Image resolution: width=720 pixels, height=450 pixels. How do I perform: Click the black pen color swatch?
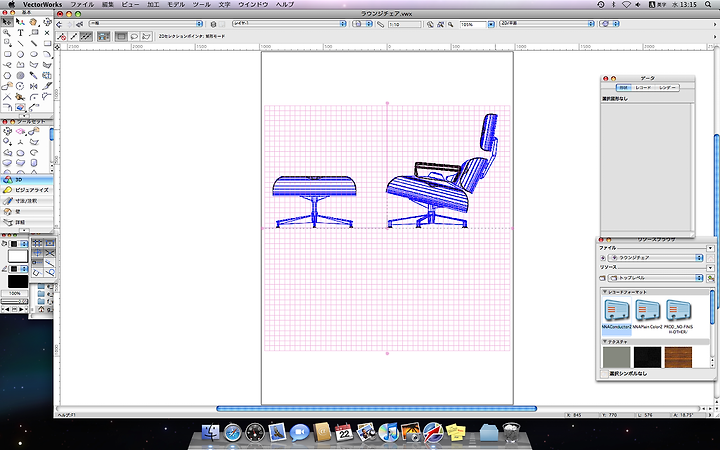18,281
